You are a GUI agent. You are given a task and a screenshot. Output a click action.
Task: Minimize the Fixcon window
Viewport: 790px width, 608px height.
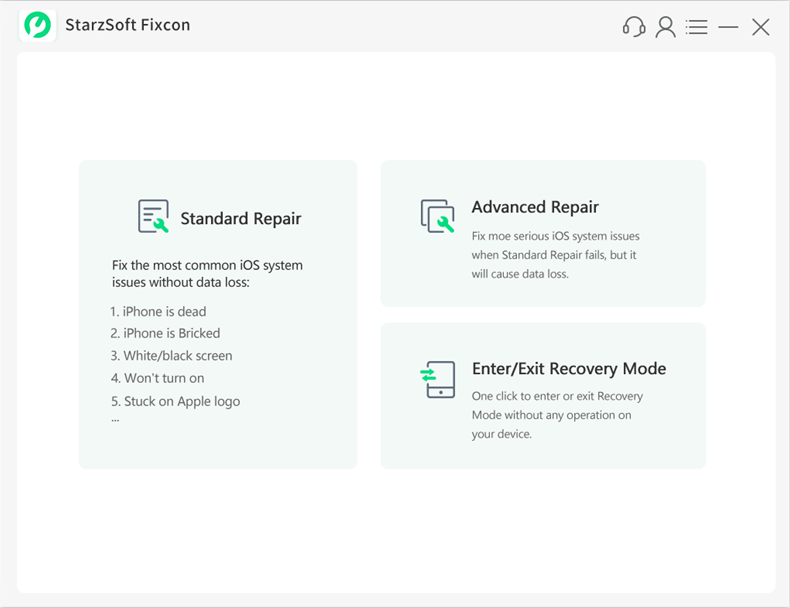pos(728,27)
